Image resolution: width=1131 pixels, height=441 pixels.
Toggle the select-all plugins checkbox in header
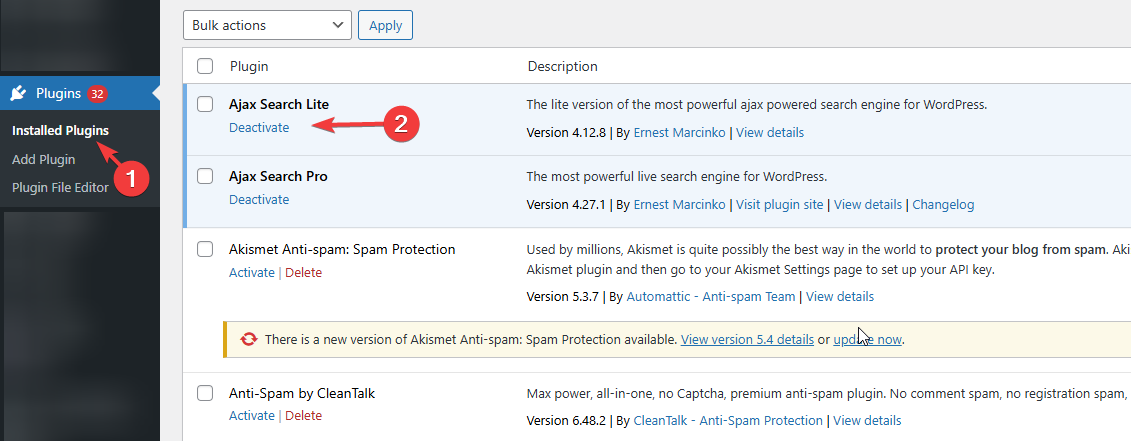click(206, 66)
